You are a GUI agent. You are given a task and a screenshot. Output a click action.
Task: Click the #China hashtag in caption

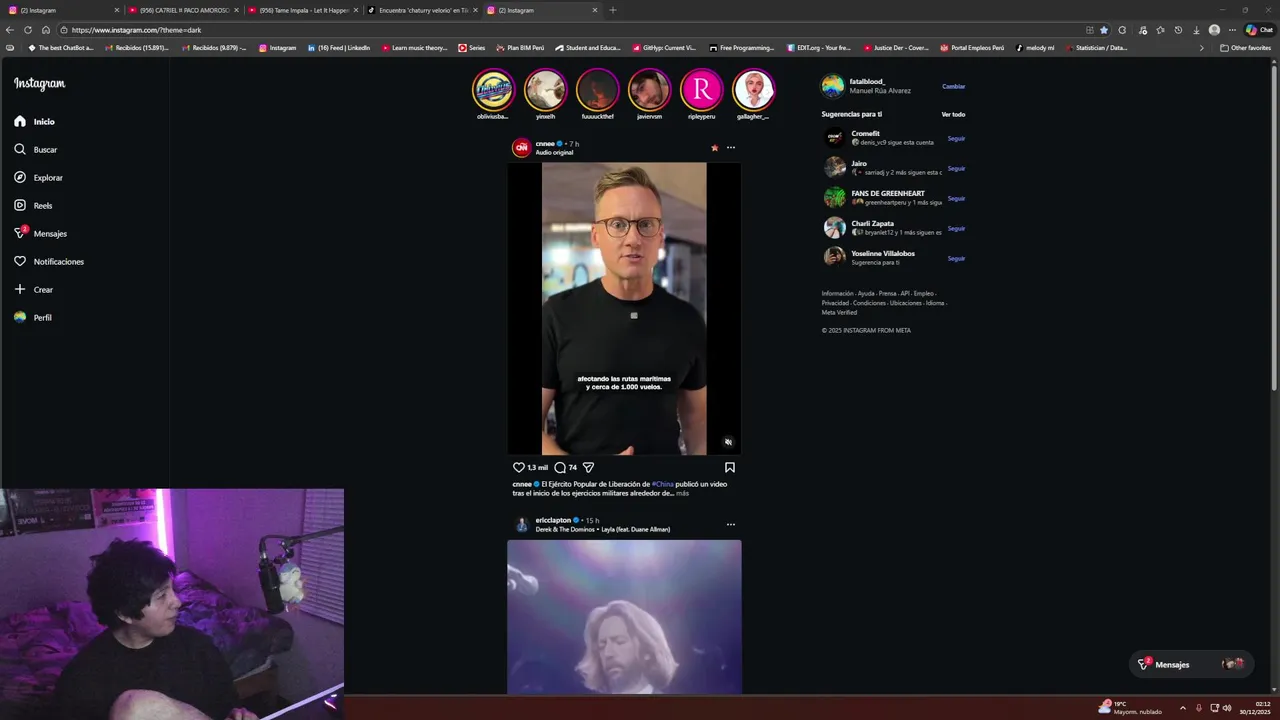[x=663, y=484]
